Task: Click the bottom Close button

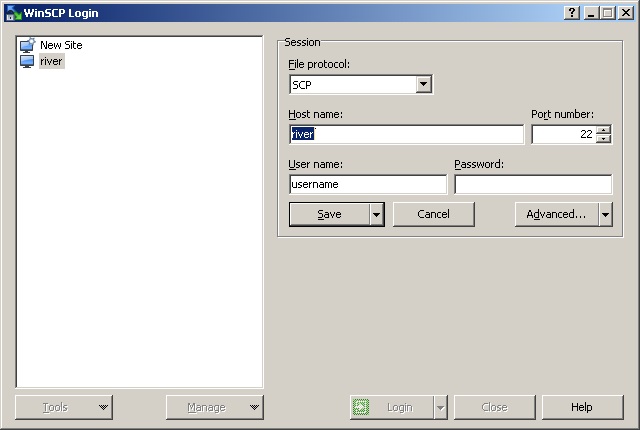Action: [x=495, y=407]
